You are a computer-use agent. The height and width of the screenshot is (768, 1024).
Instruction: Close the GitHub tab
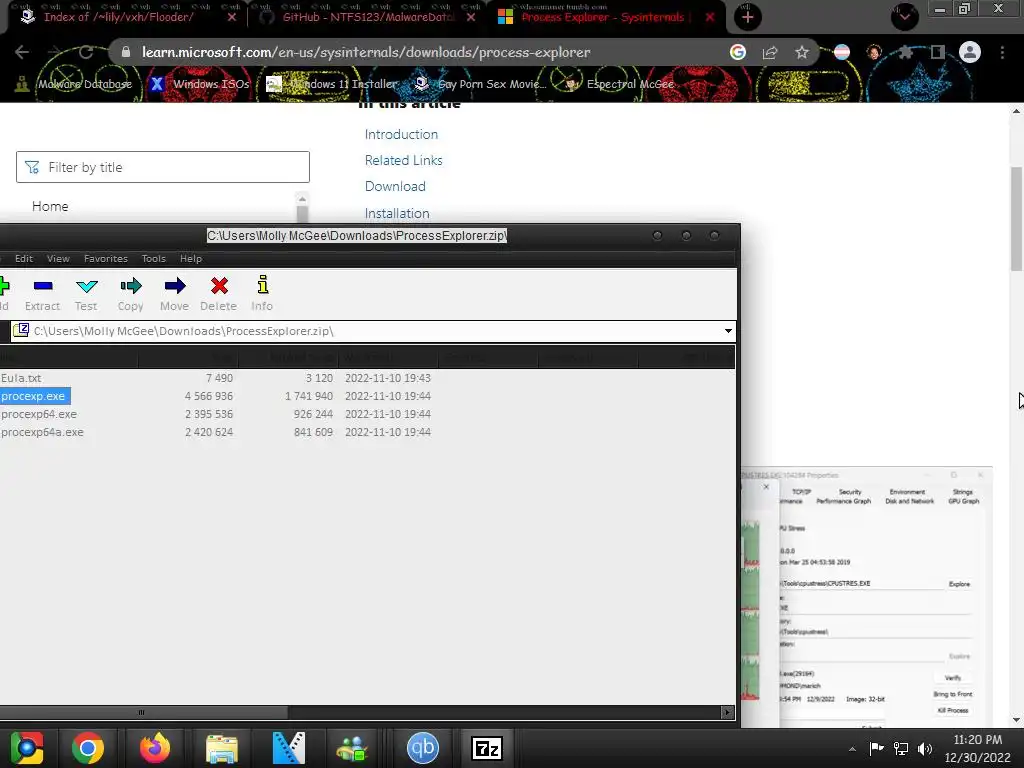coord(471,17)
